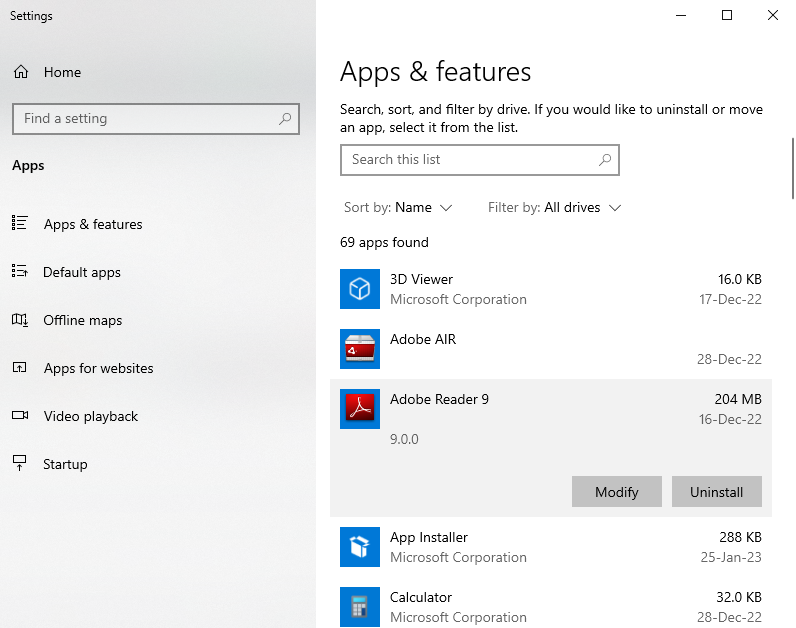Screen dimensions: 796x628
Task: Select the 3D Viewer app entry
Action: [551, 289]
